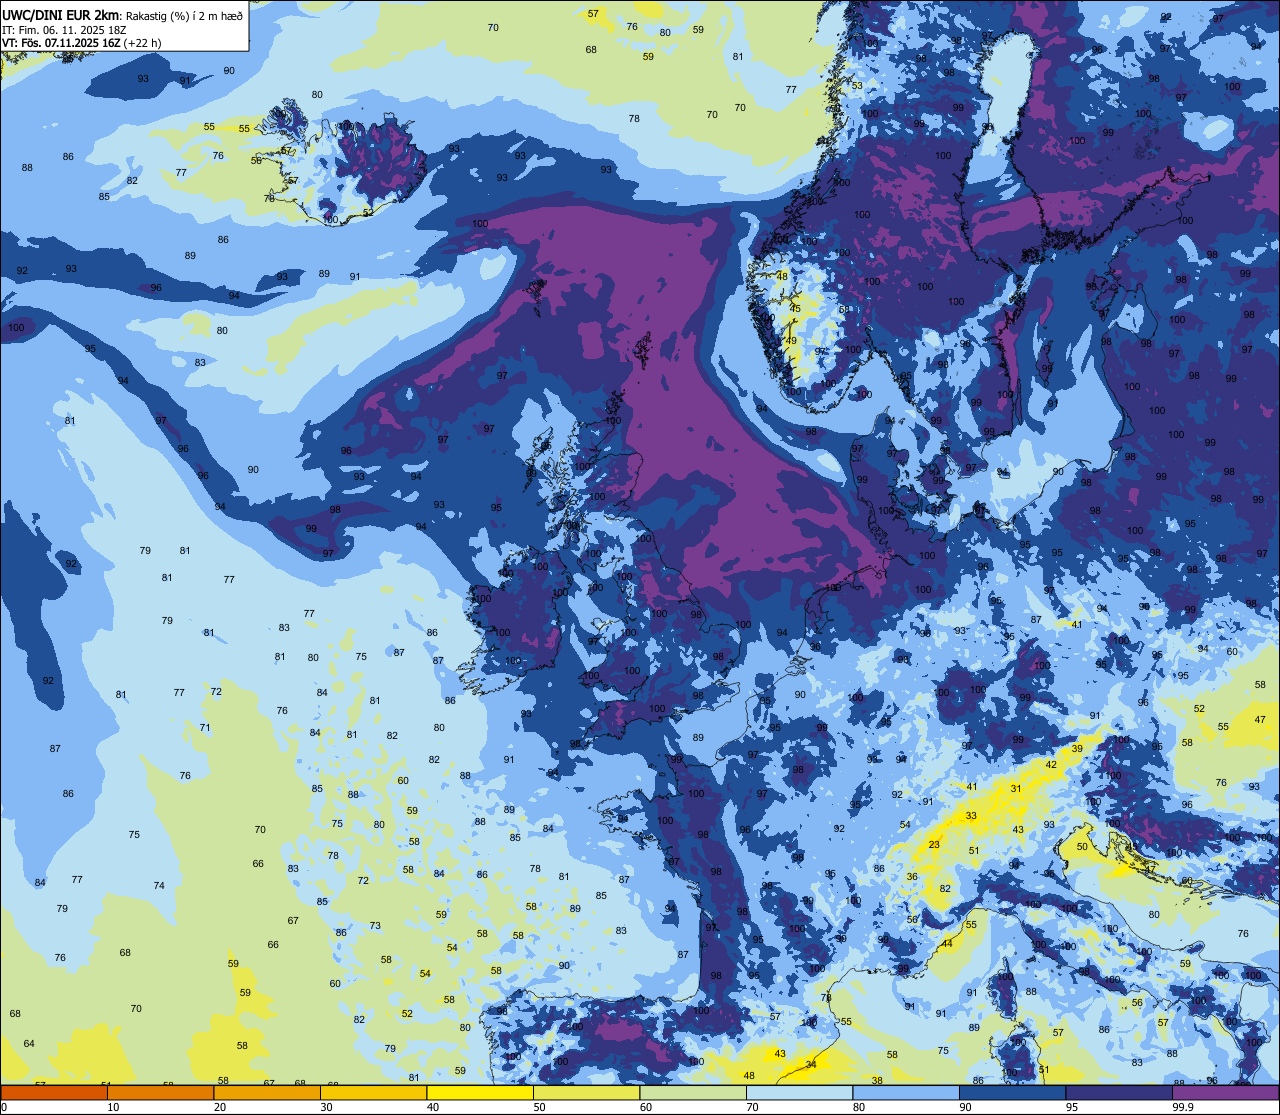Click the yellow legend swatch between 40 and 50

(480, 1092)
